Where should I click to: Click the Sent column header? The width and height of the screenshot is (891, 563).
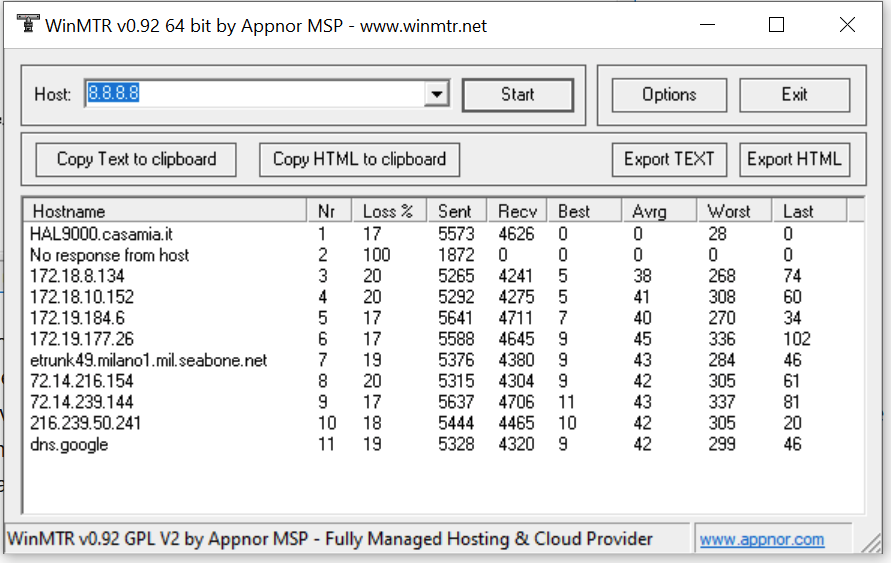point(456,211)
